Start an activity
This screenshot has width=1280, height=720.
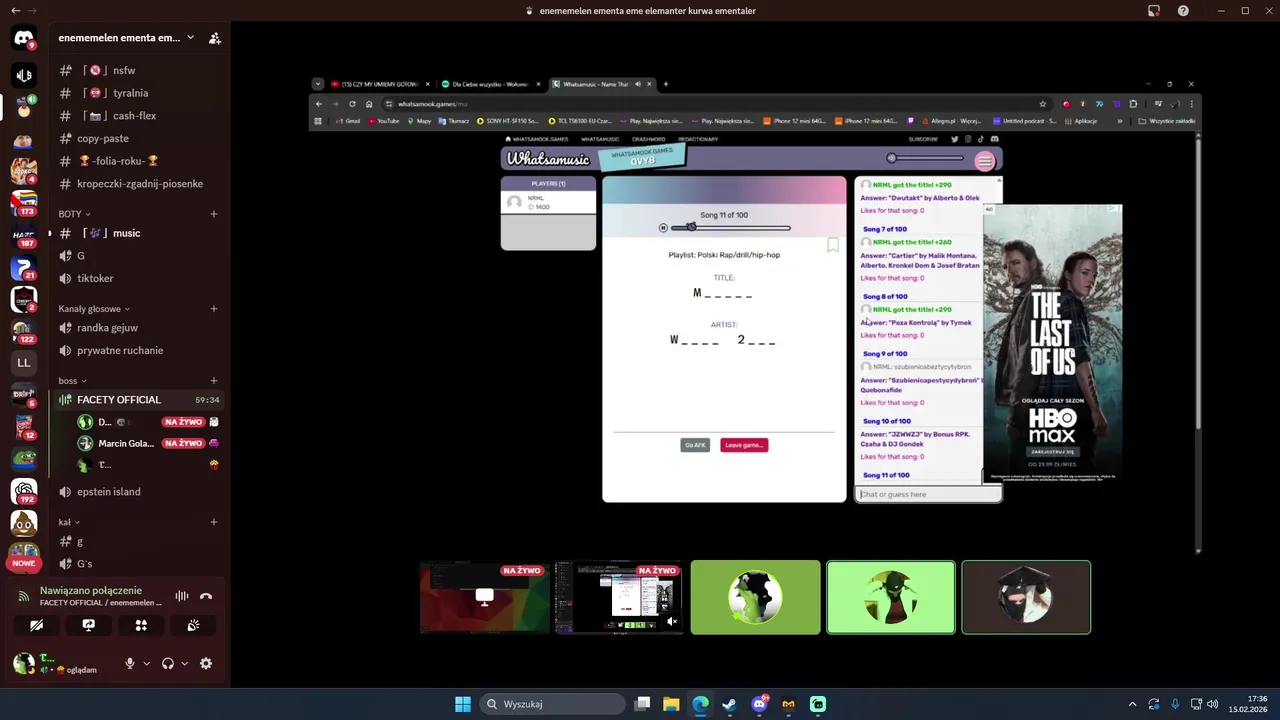tap(141, 625)
